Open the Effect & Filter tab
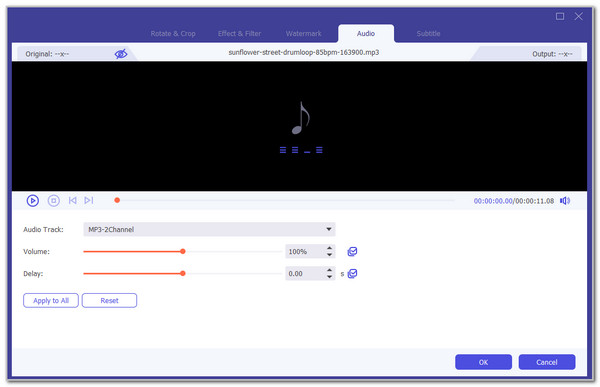The image size is (600, 387). tap(240, 34)
